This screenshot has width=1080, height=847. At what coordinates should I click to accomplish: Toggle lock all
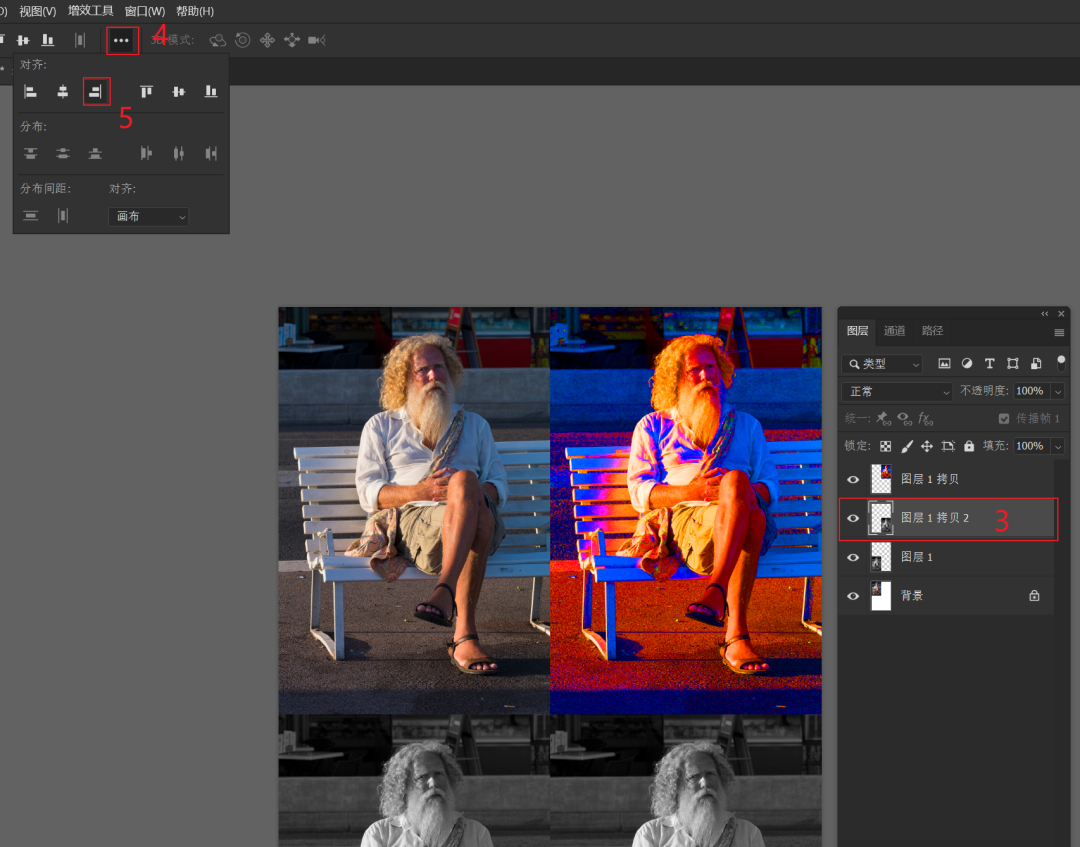tap(969, 446)
